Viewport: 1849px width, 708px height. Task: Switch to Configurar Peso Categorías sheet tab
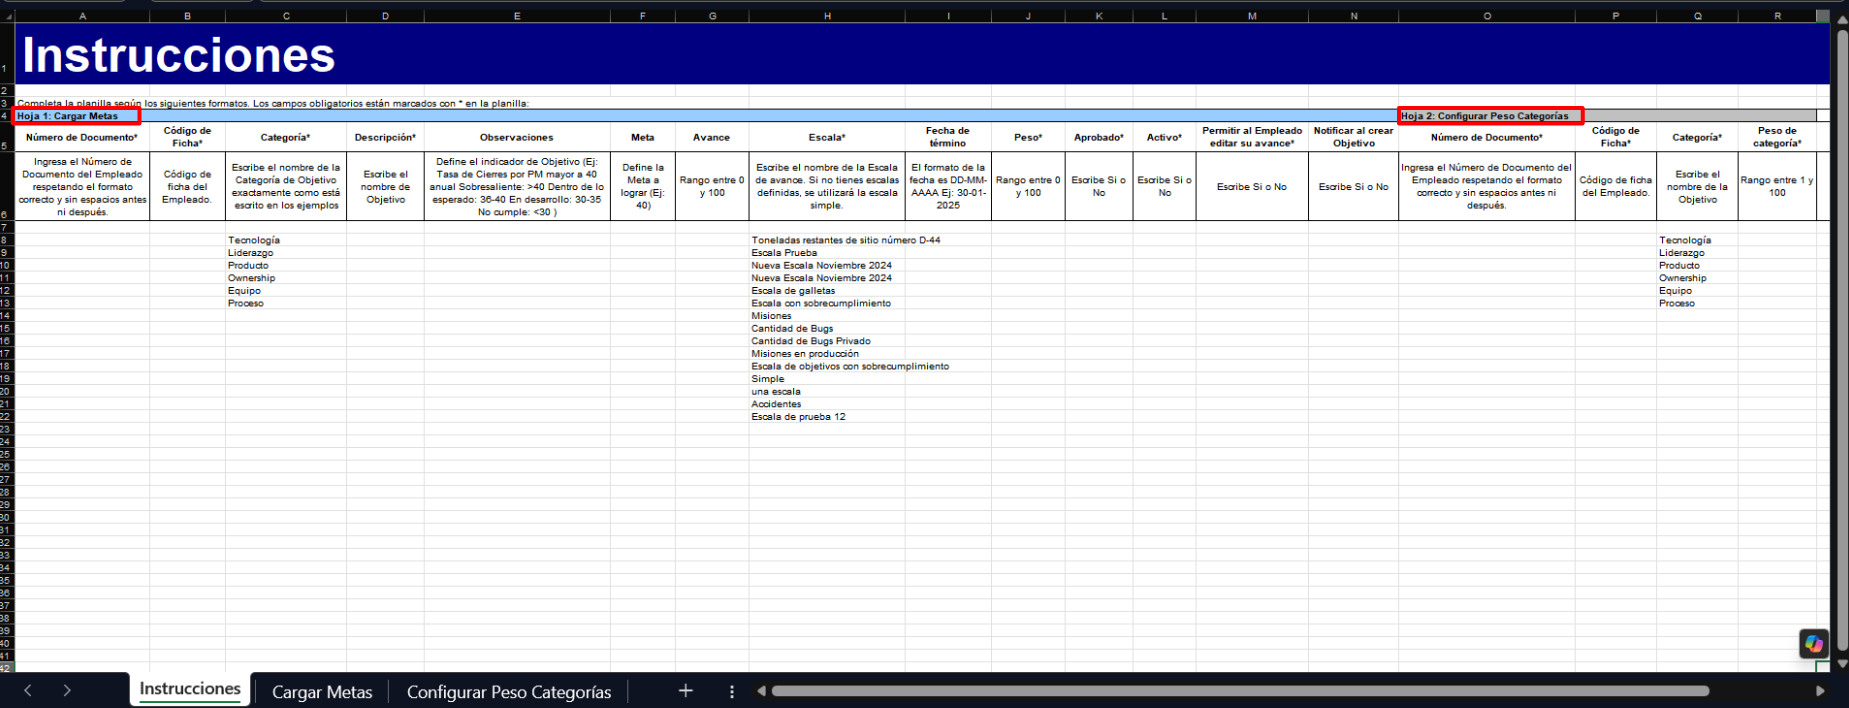coord(508,692)
